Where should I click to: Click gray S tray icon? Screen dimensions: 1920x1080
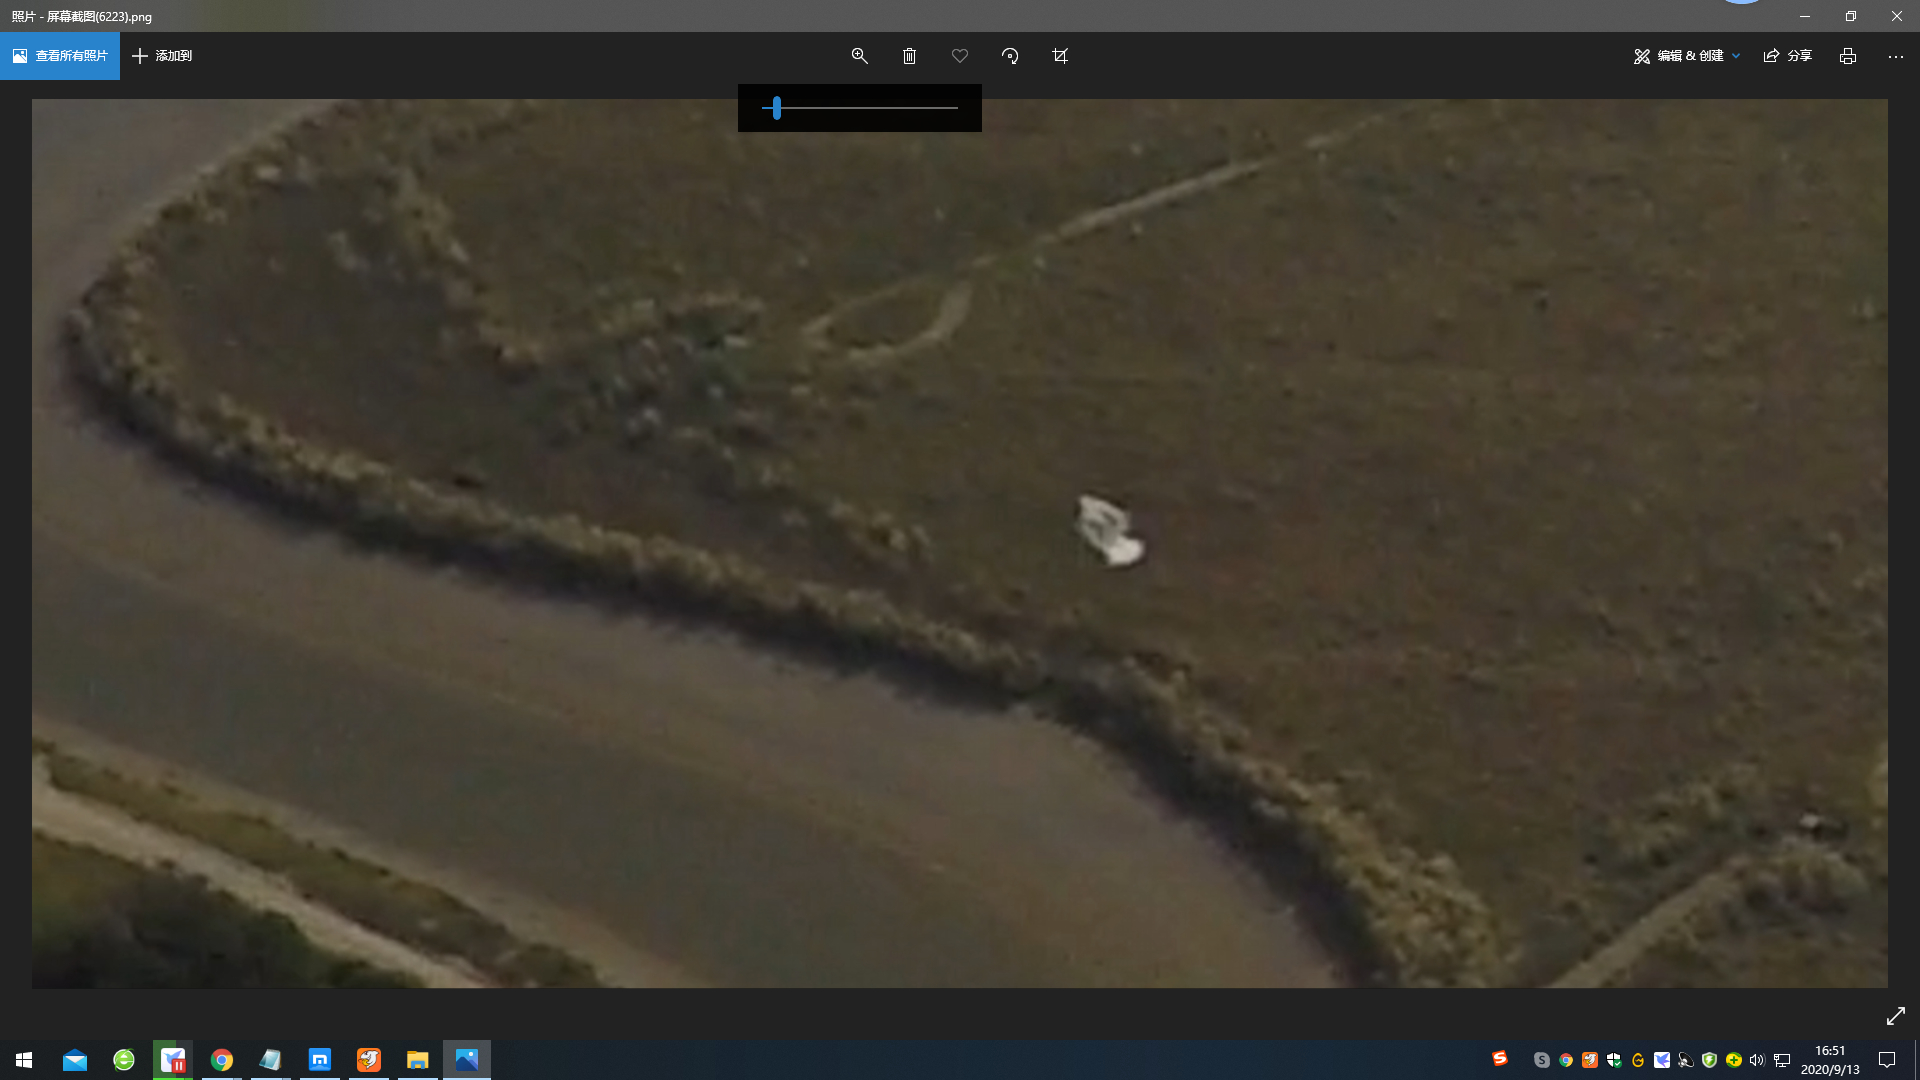point(1542,1060)
